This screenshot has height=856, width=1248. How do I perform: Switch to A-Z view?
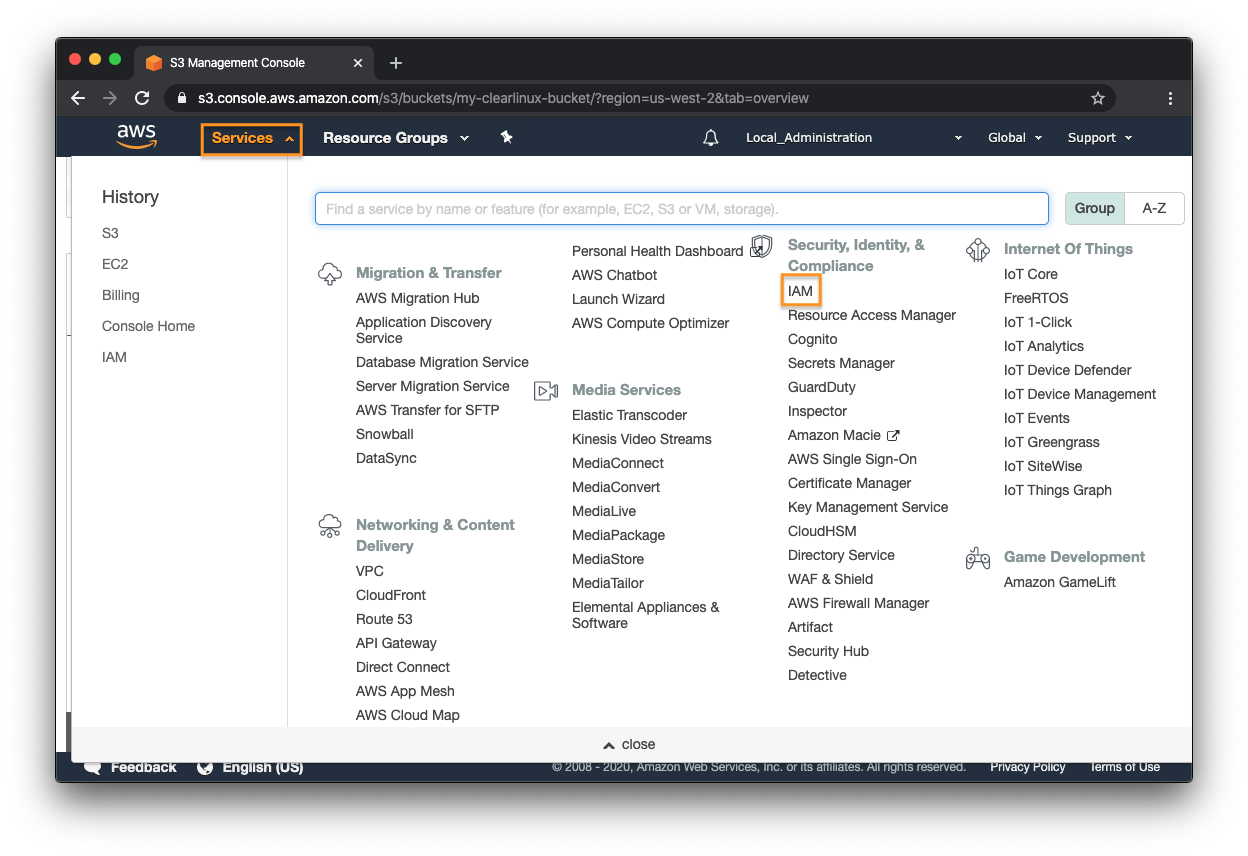[1155, 208]
